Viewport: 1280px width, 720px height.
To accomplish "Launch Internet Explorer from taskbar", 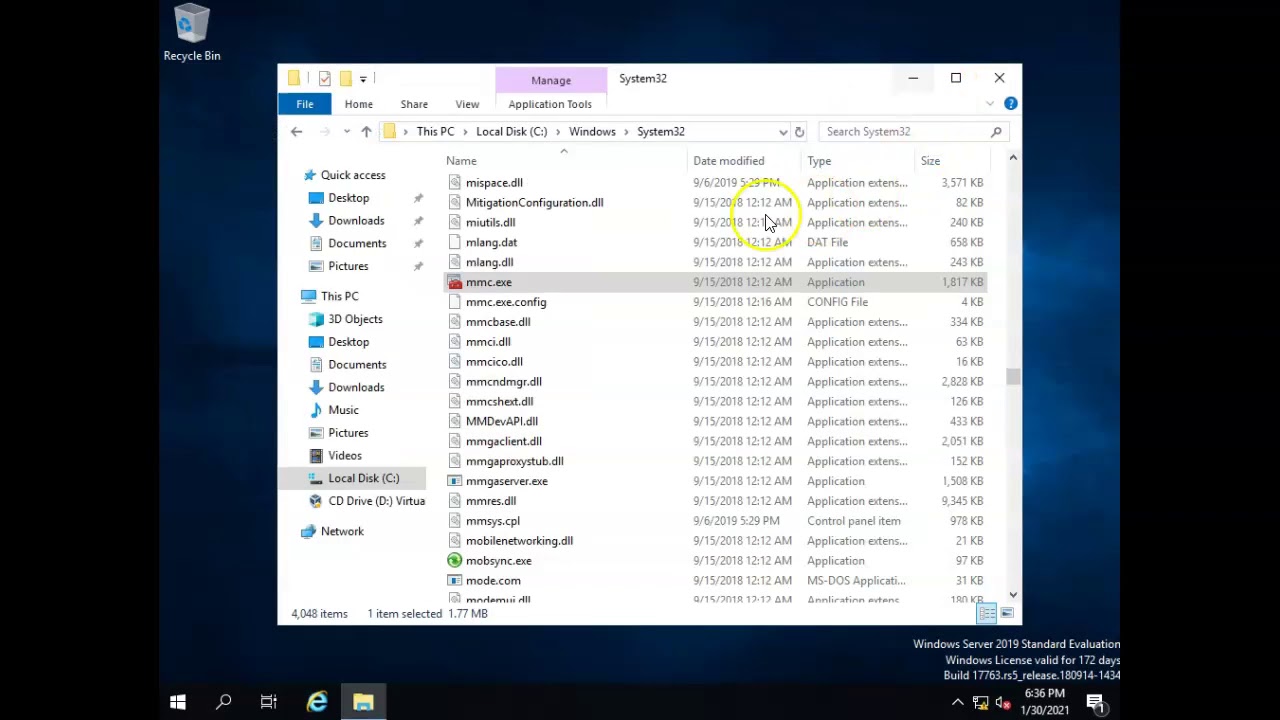I will coord(317,702).
